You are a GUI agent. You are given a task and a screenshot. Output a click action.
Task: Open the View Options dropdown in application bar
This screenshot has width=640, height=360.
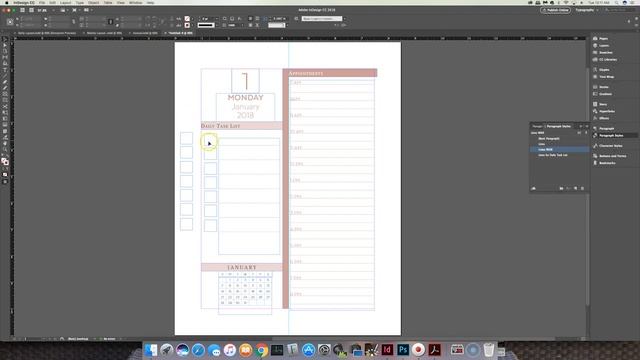[x=64, y=10]
